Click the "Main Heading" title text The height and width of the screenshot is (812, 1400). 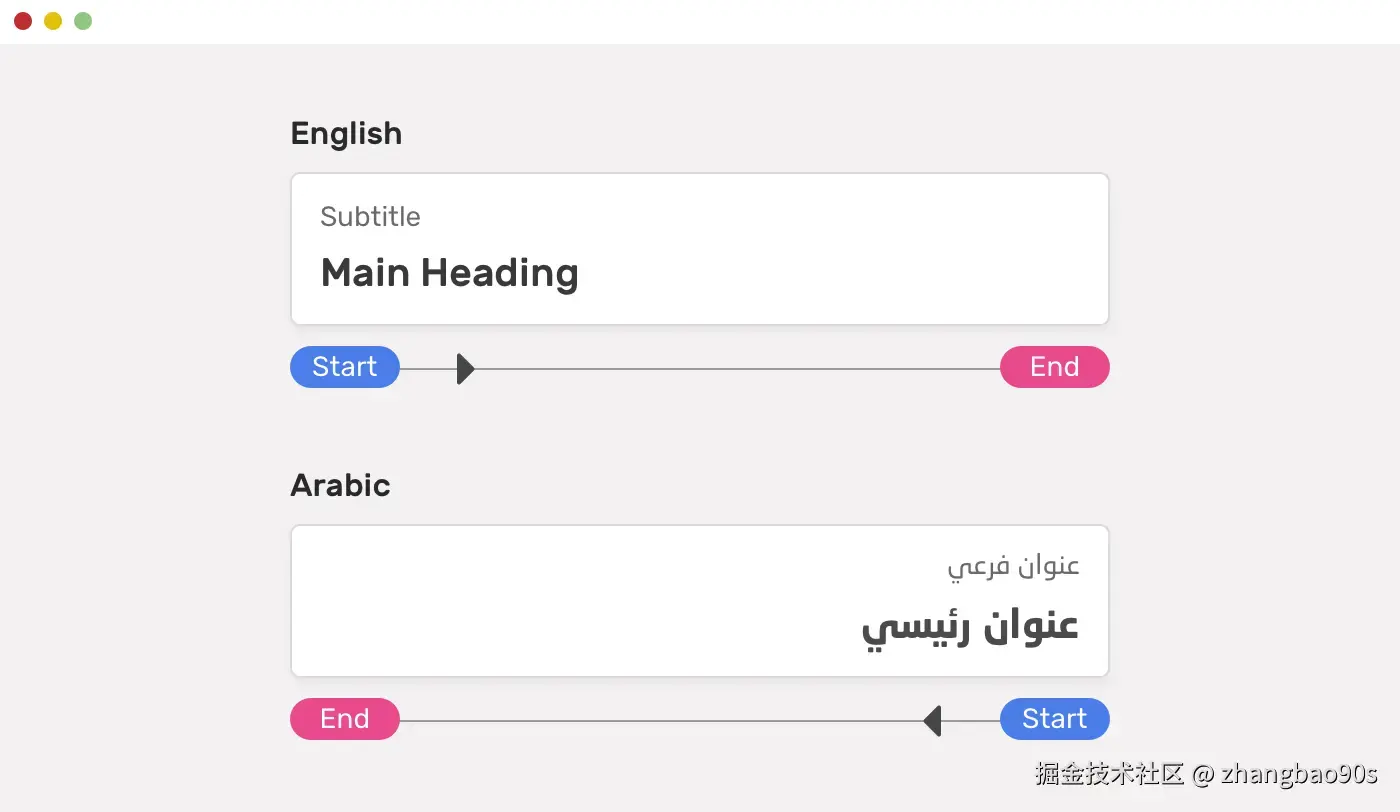(449, 273)
